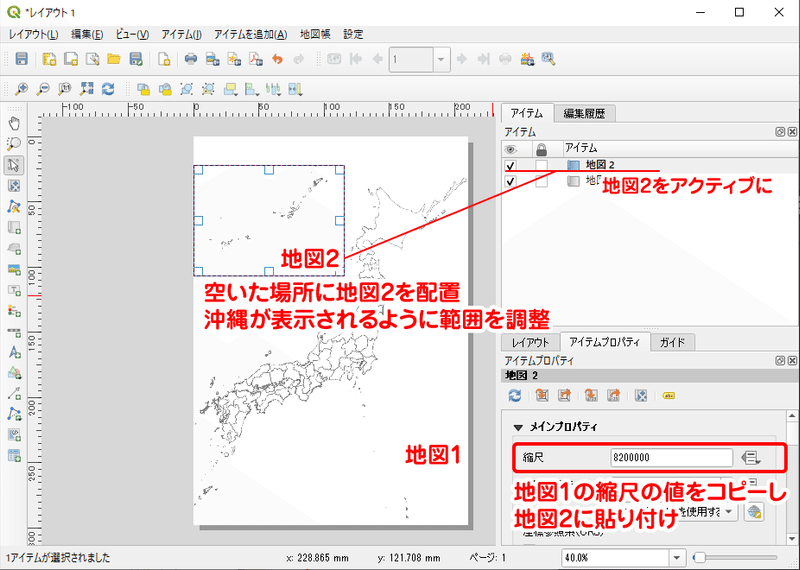This screenshot has height=570, width=800.
Task: Open the raise items dropdown in the toolbar
Action: click(230, 89)
